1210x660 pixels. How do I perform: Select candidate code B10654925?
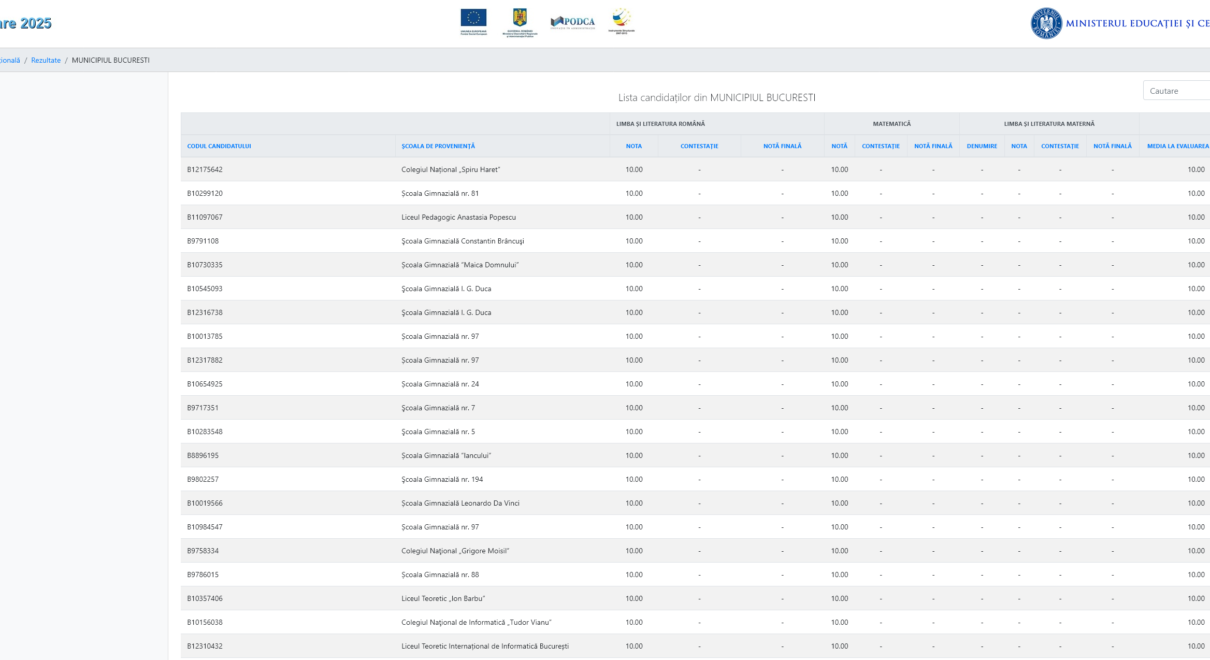205,384
